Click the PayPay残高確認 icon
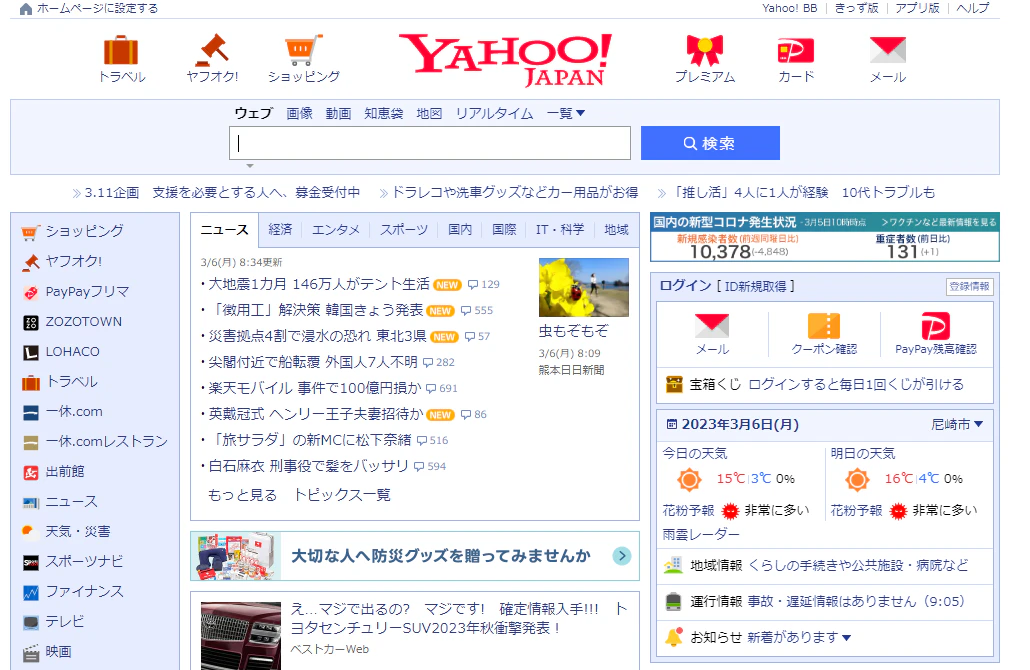The image size is (1030, 670). click(935, 326)
